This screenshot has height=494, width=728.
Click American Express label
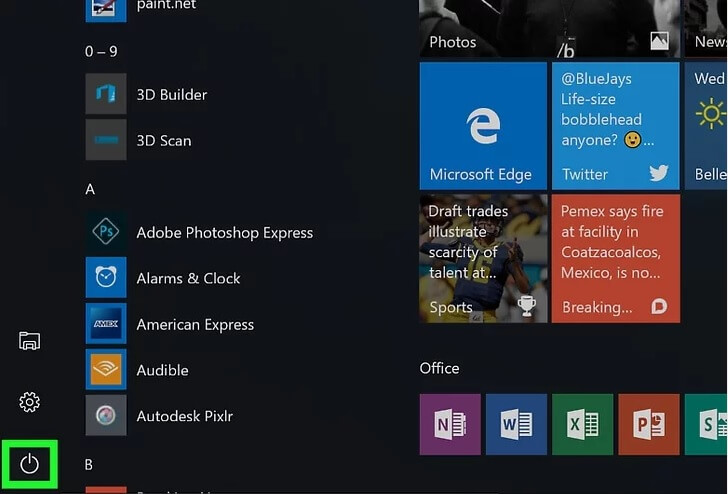pyautogui.click(x=195, y=325)
